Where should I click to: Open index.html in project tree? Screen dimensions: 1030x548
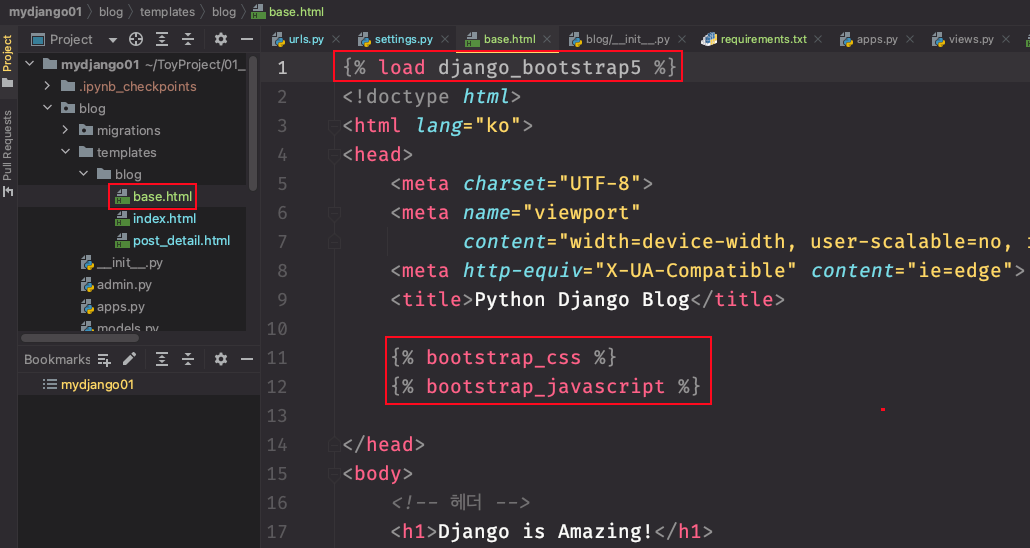point(164,219)
